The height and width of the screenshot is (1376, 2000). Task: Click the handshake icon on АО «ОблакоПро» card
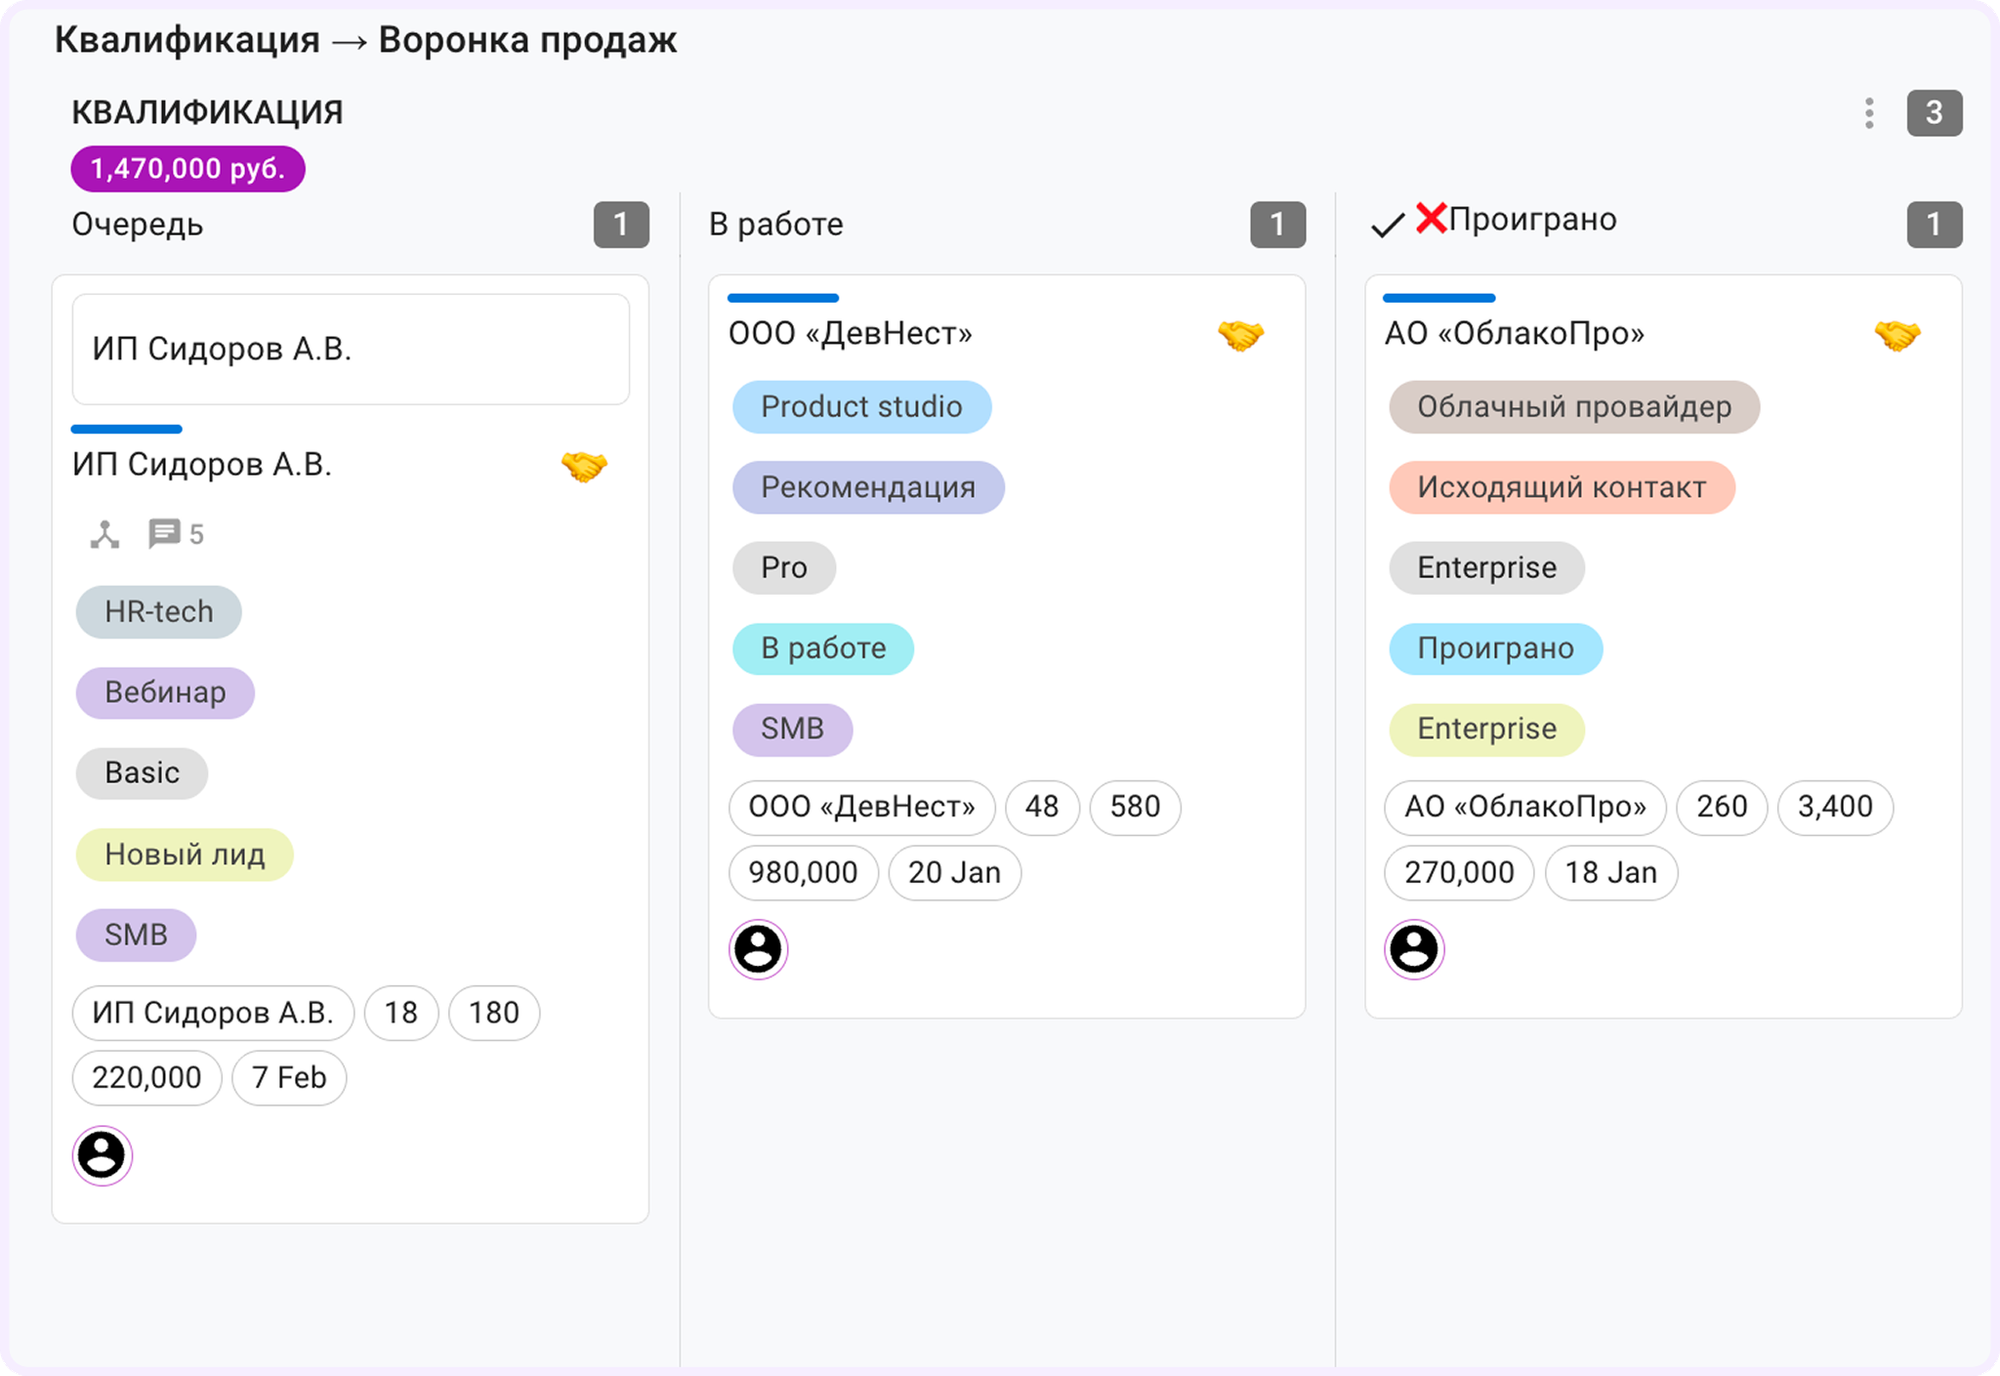pos(1899,336)
